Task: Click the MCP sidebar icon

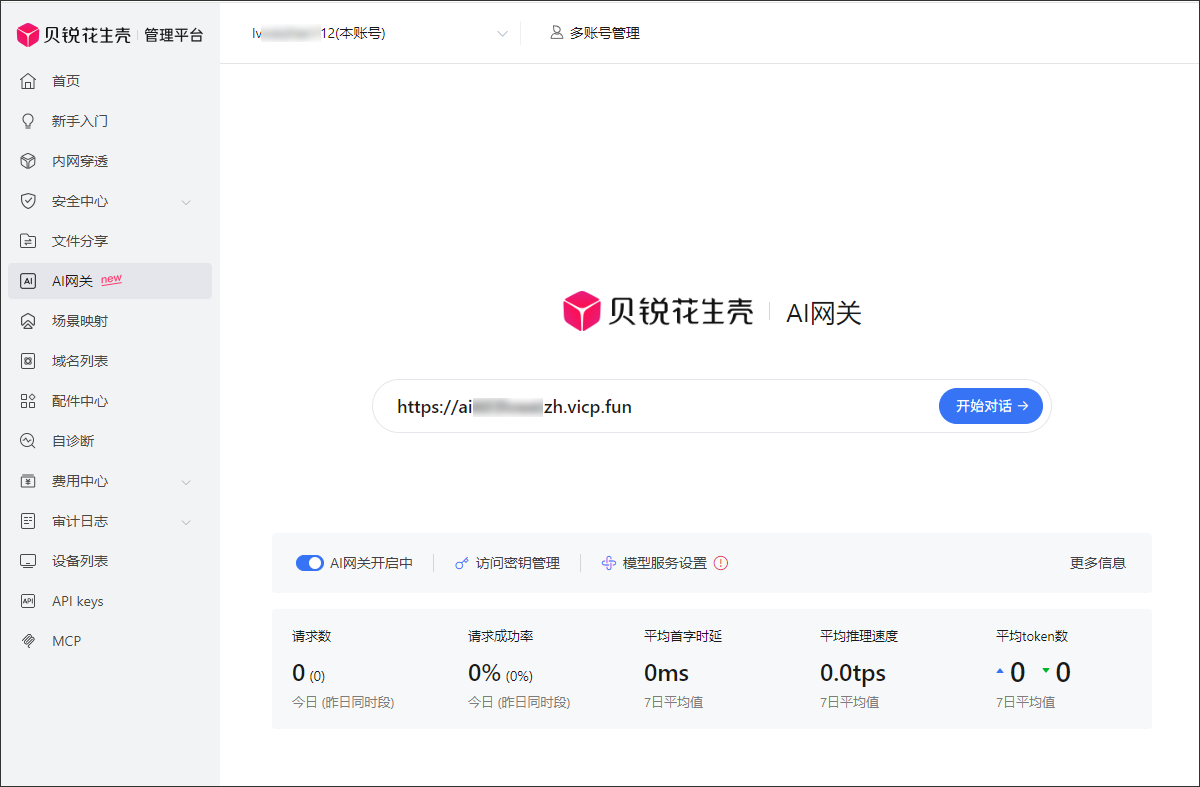Action: click(28, 641)
